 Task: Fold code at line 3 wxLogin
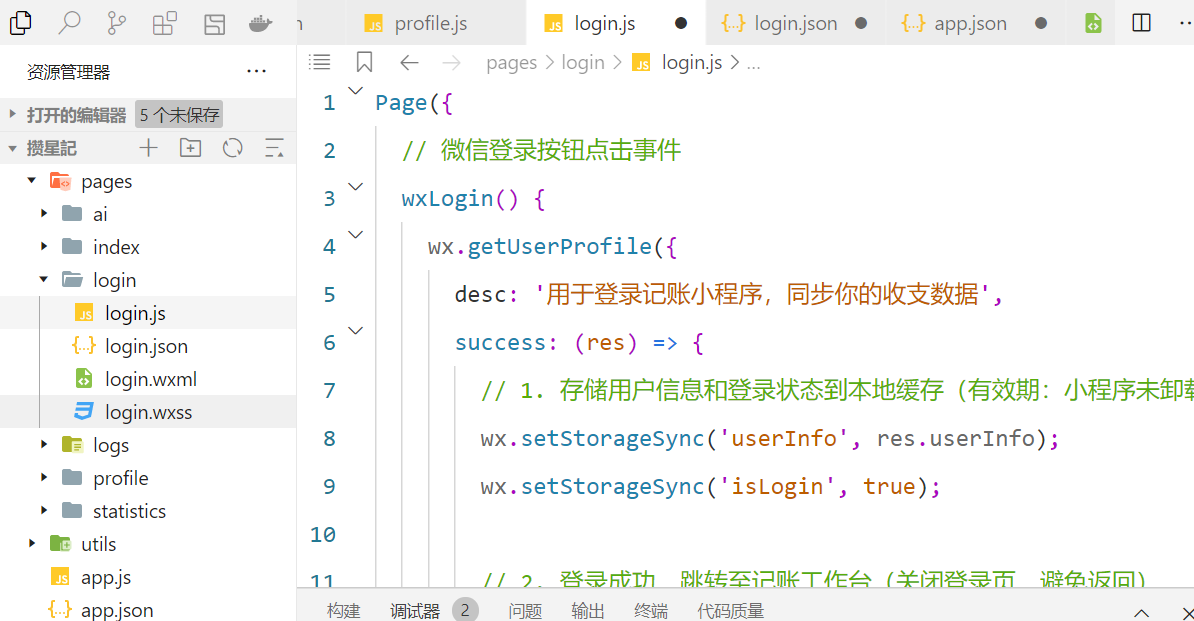click(x=356, y=186)
